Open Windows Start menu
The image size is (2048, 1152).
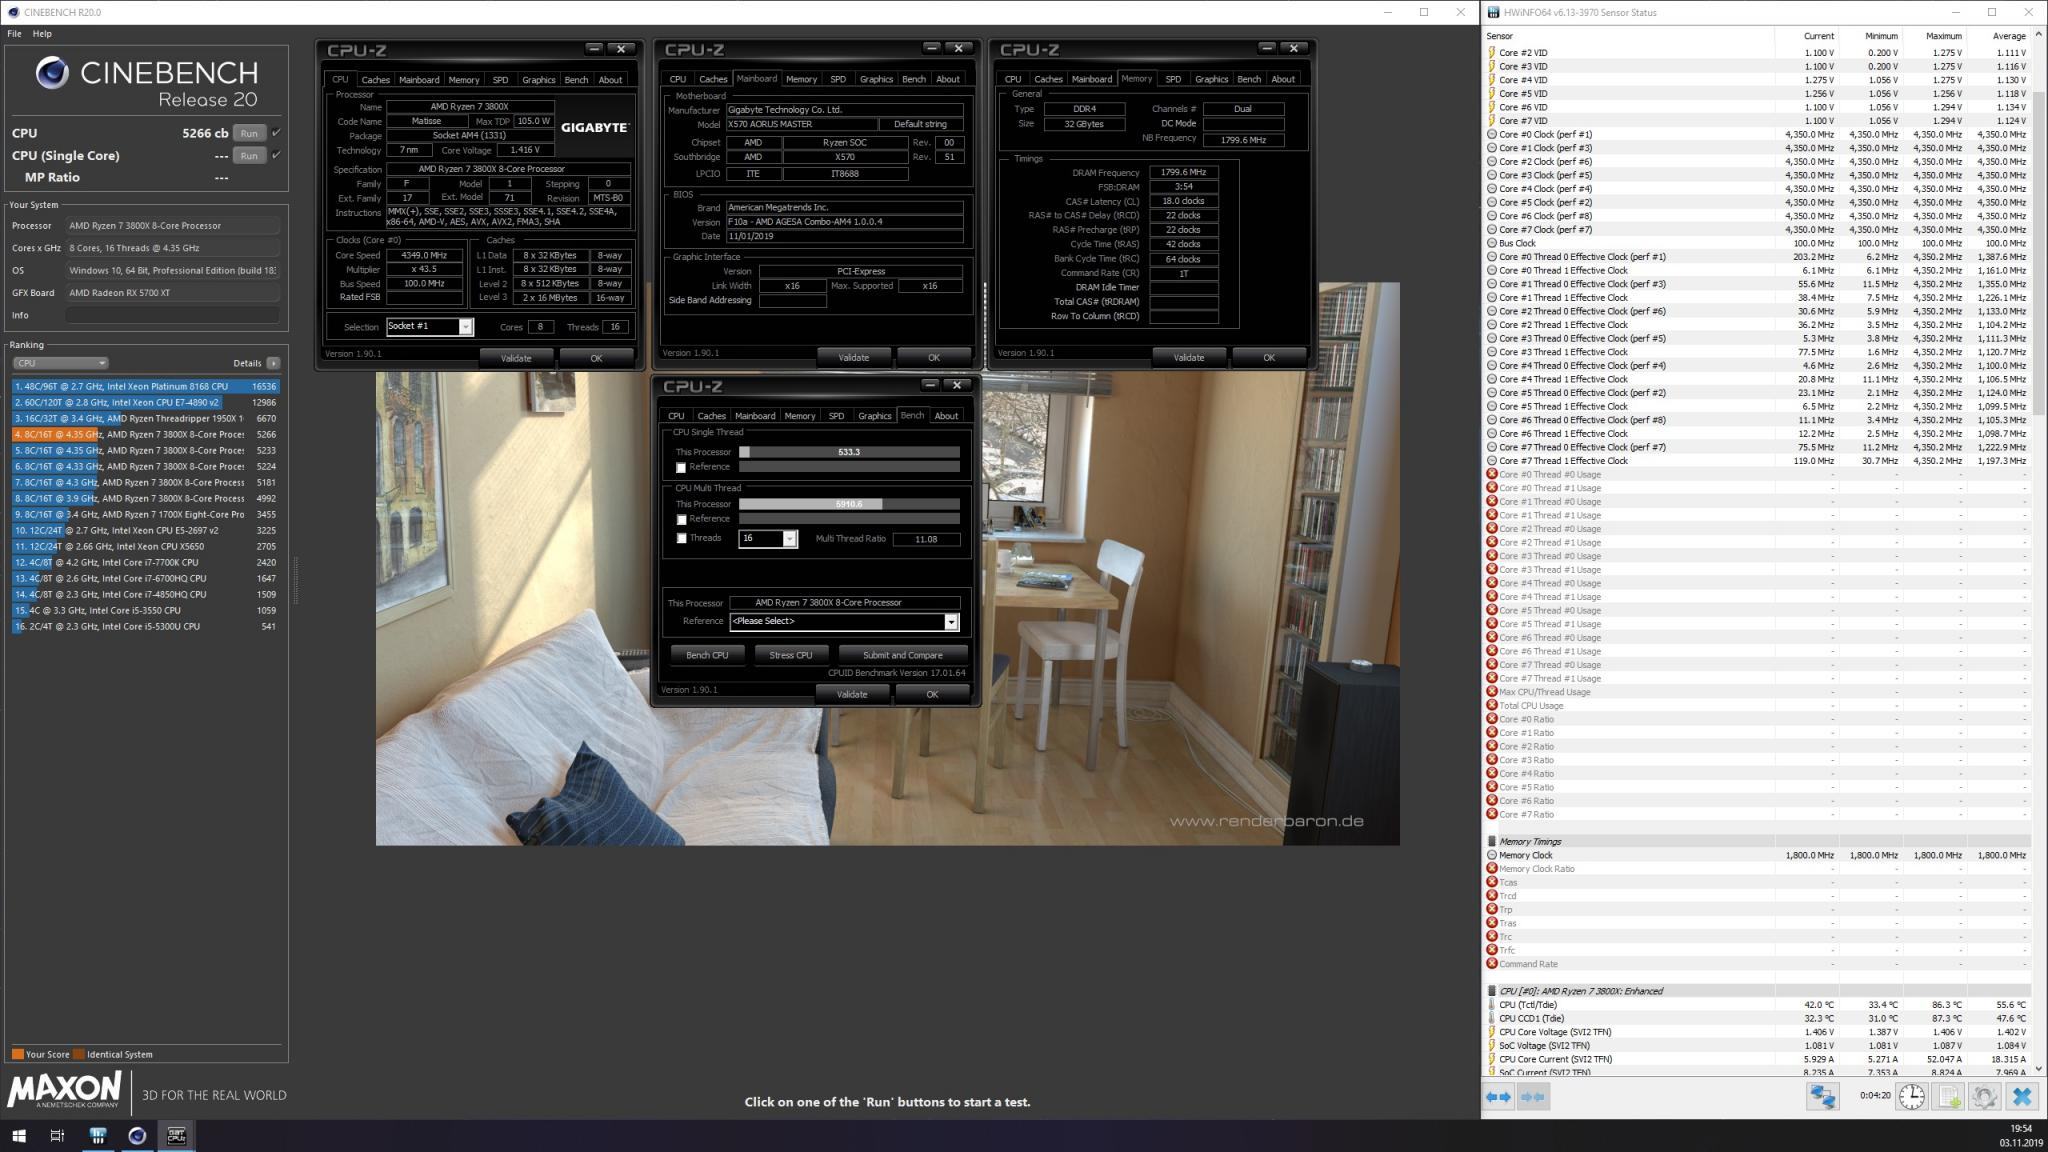18,1135
